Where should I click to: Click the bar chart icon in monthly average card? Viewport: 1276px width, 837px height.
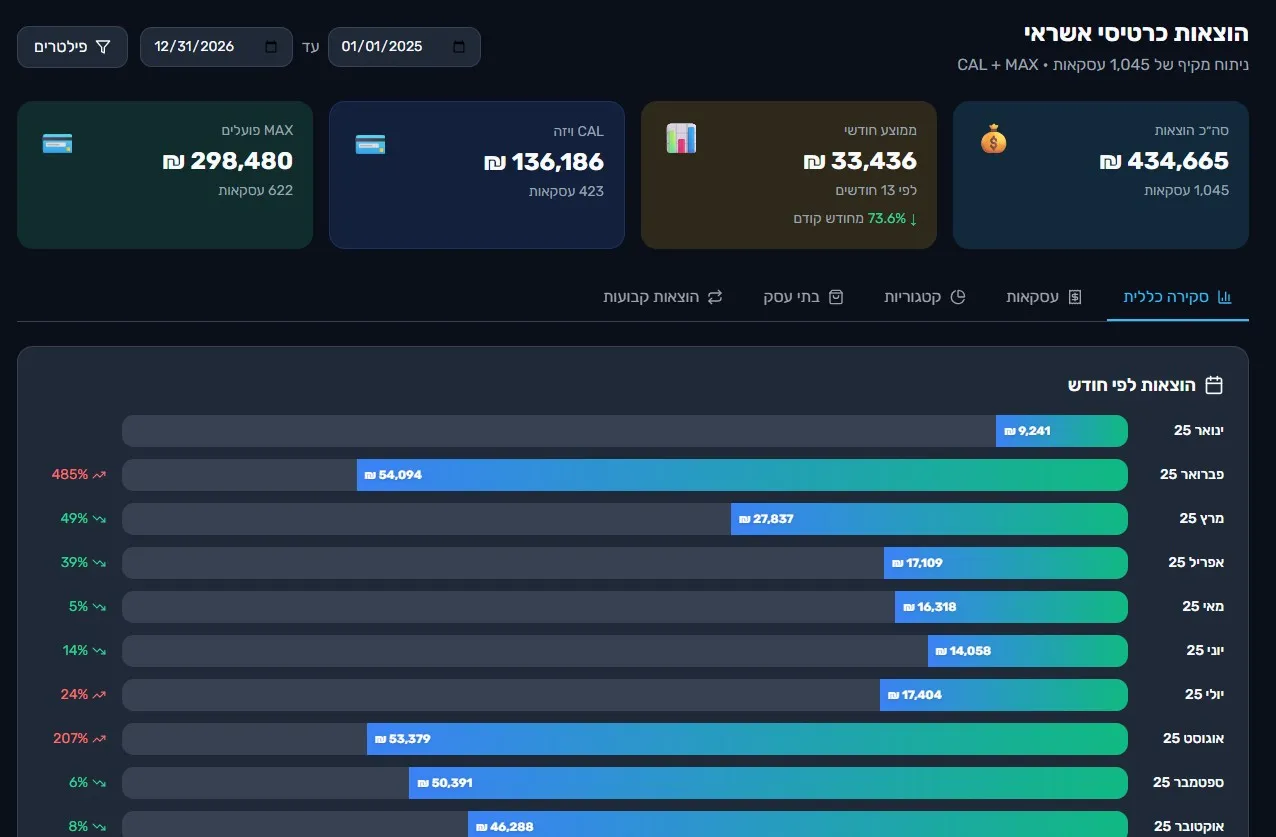click(681, 139)
